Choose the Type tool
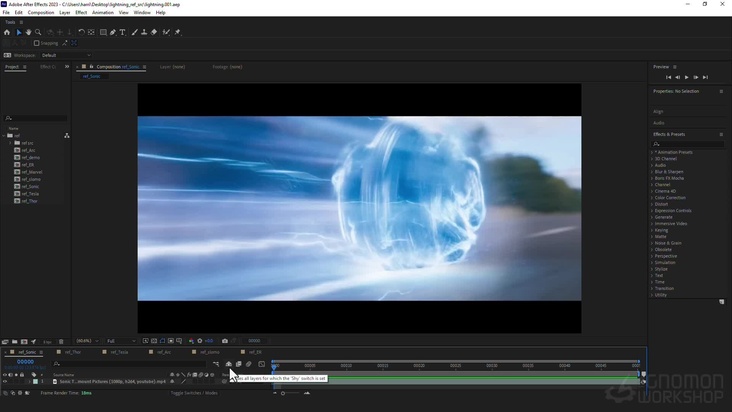Image resolution: width=732 pixels, height=412 pixels. pos(123,32)
